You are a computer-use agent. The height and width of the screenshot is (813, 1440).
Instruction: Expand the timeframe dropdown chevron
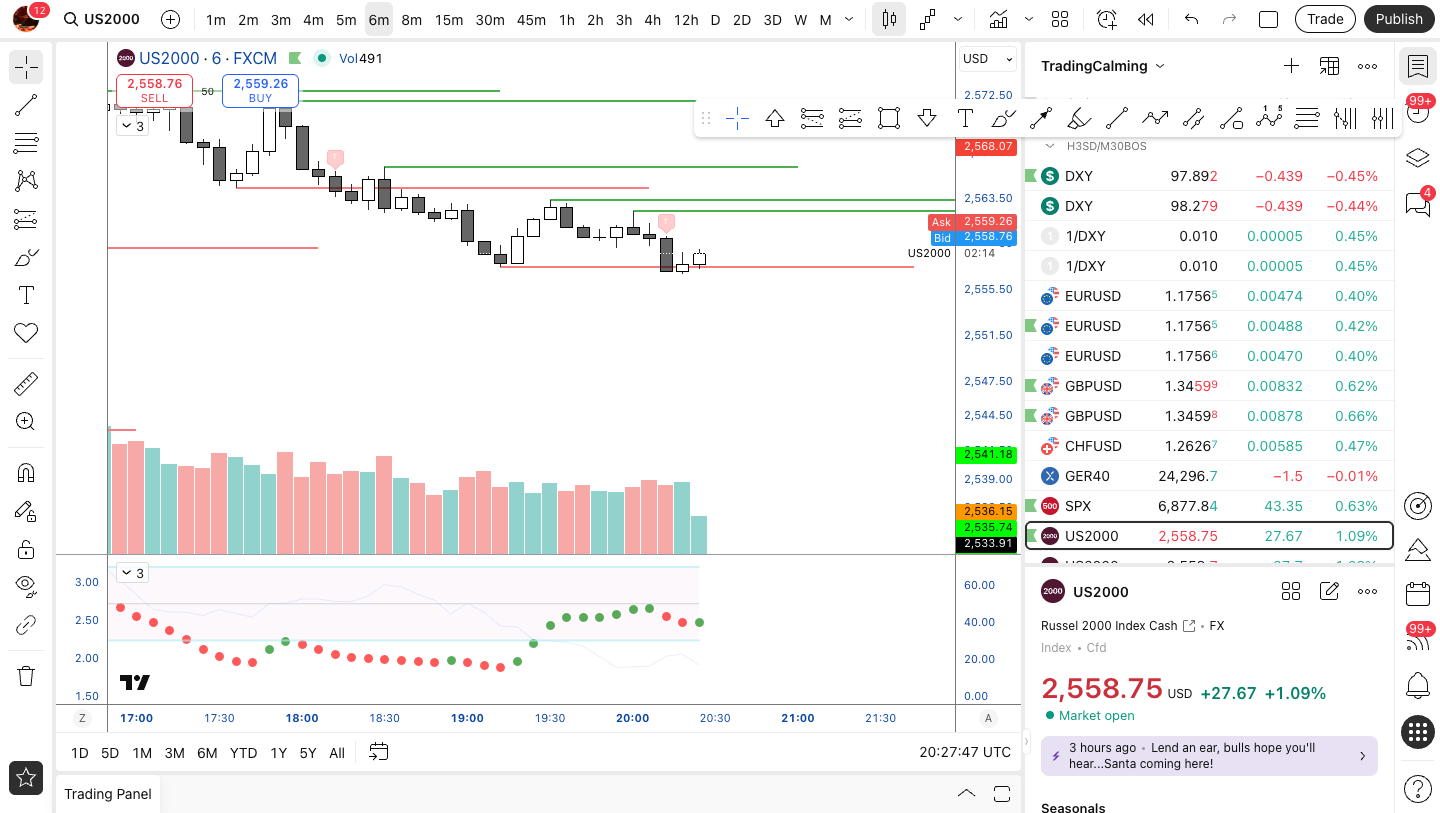tap(849, 19)
